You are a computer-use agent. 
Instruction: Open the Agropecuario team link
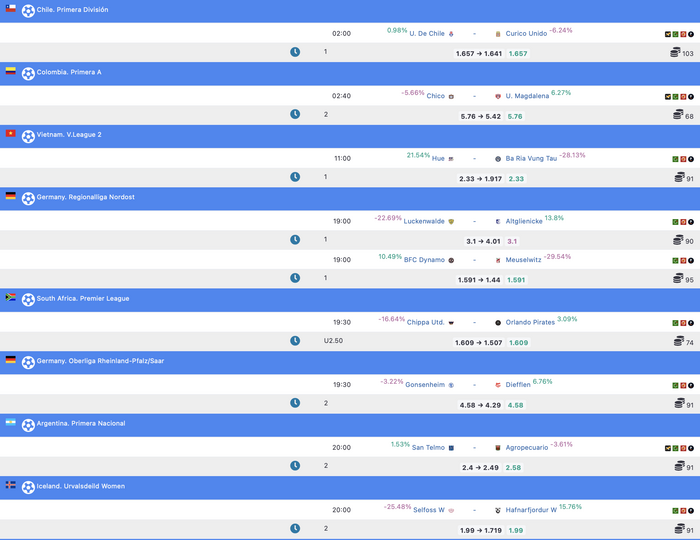click(x=526, y=448)
